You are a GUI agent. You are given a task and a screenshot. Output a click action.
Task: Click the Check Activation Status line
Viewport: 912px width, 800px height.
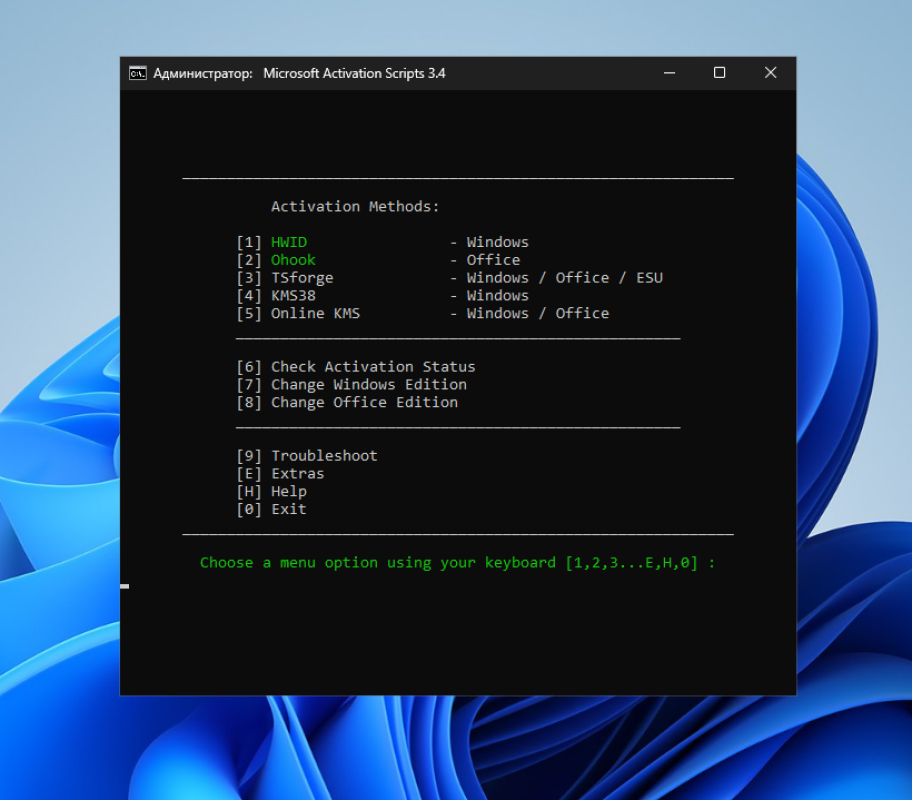coord(372,367)
